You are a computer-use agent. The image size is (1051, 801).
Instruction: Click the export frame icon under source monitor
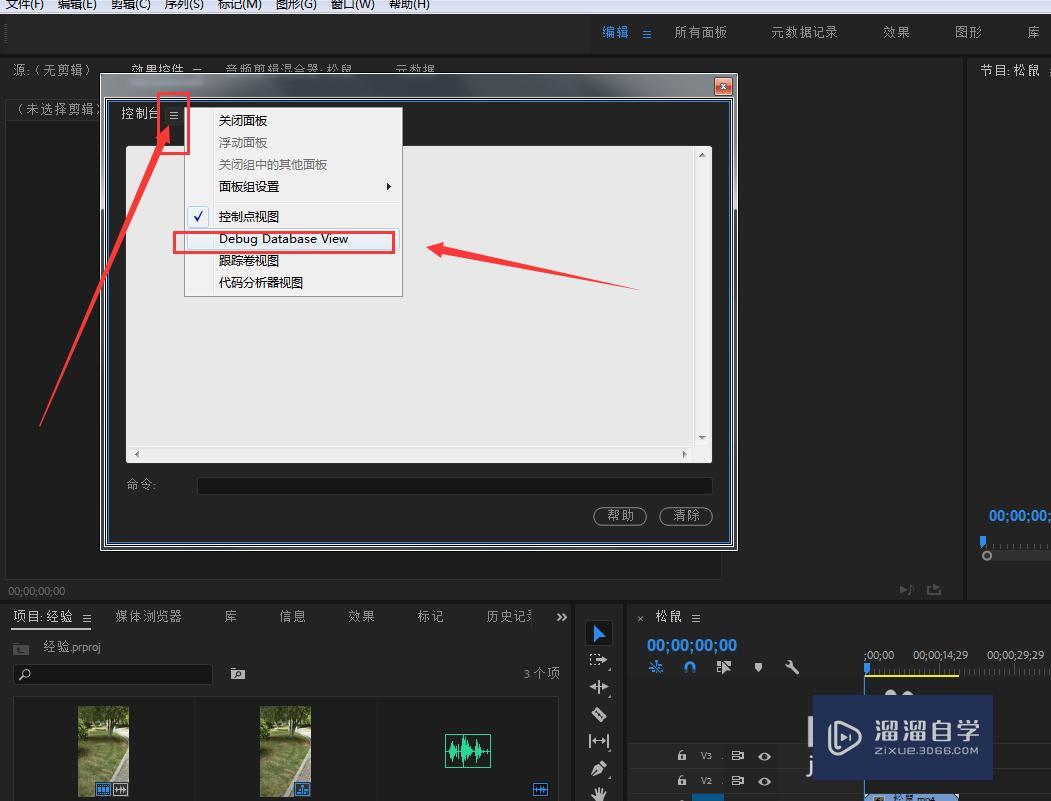point(934,590)
